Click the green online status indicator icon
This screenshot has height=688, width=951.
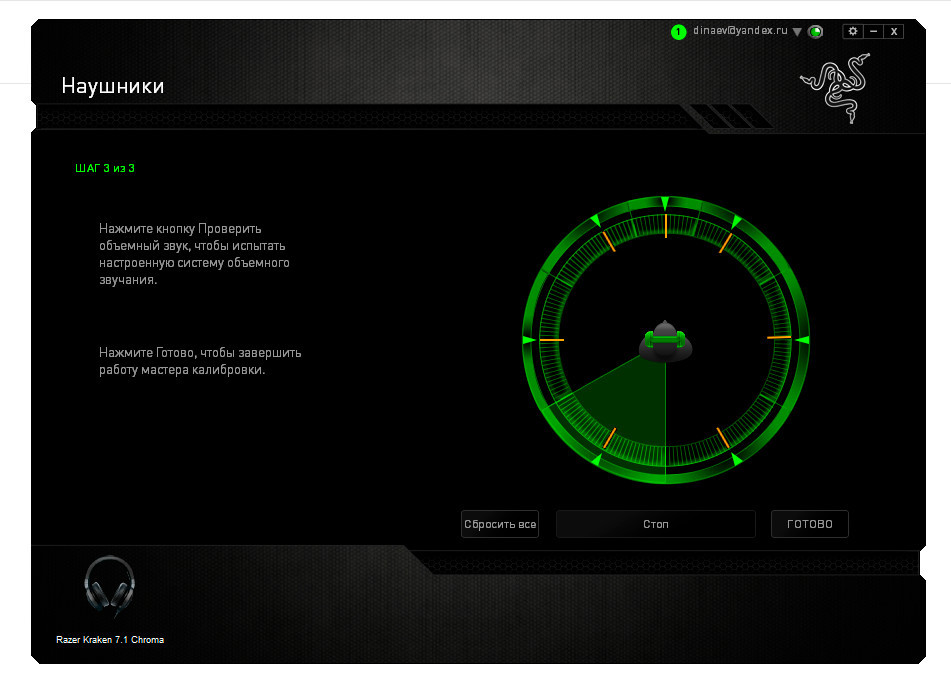(x=816, y=32)
